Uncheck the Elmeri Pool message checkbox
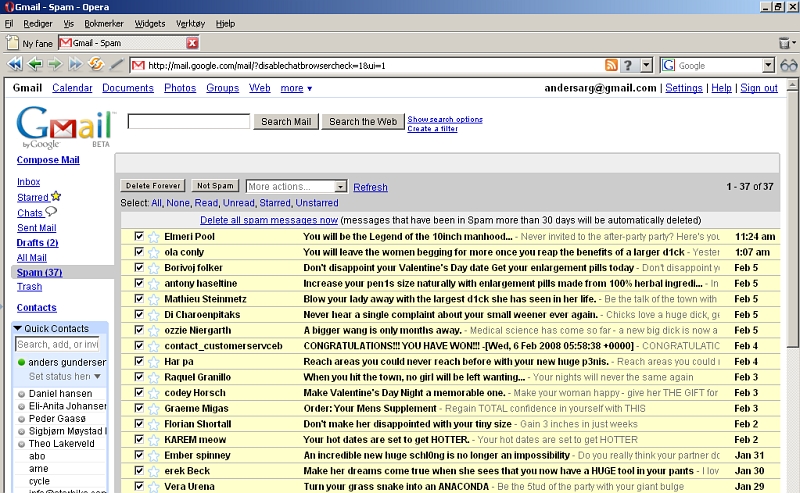The width and height of the screenshot is (800, 493). pyautogui.click(x=139, y=236)
